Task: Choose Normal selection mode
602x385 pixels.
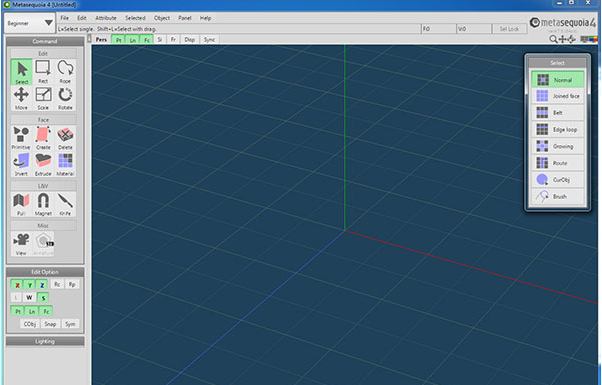Action: pyautogui.click(x=557, y=79)
